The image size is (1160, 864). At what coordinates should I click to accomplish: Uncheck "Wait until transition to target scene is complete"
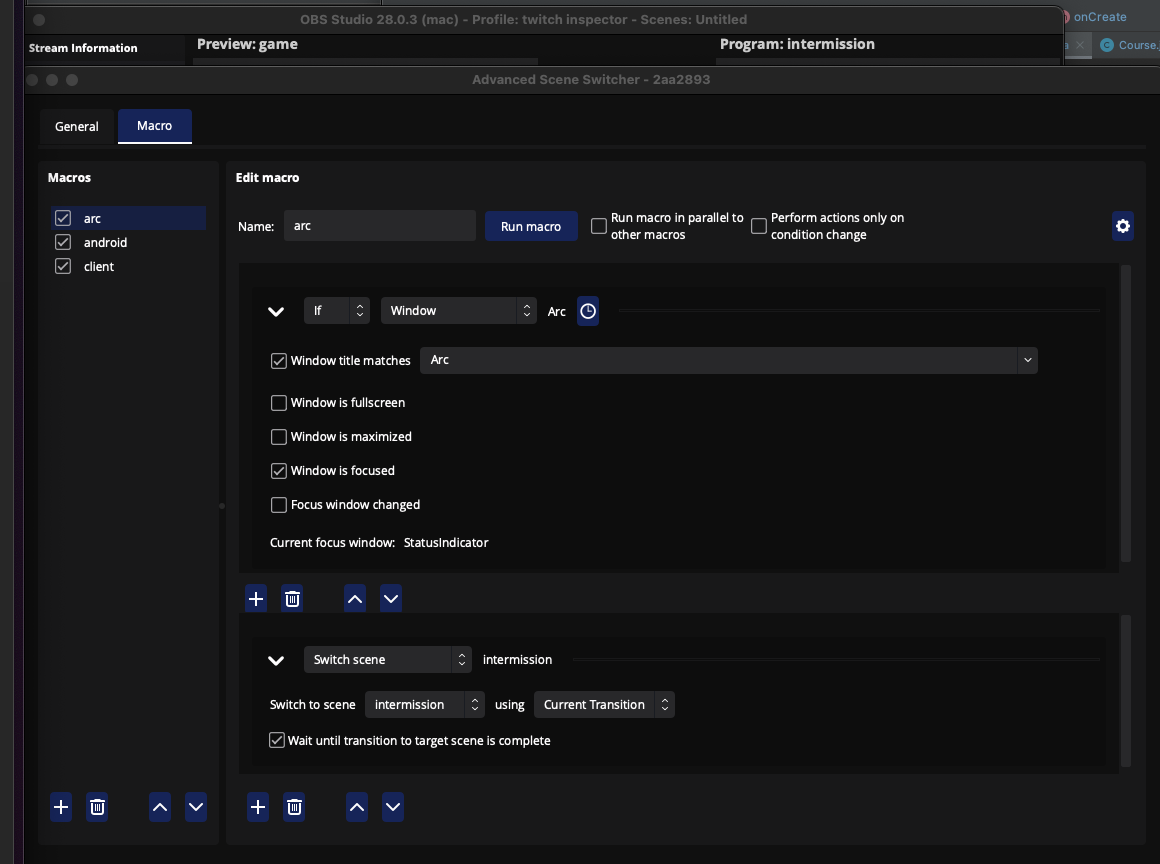coord(276,740)
